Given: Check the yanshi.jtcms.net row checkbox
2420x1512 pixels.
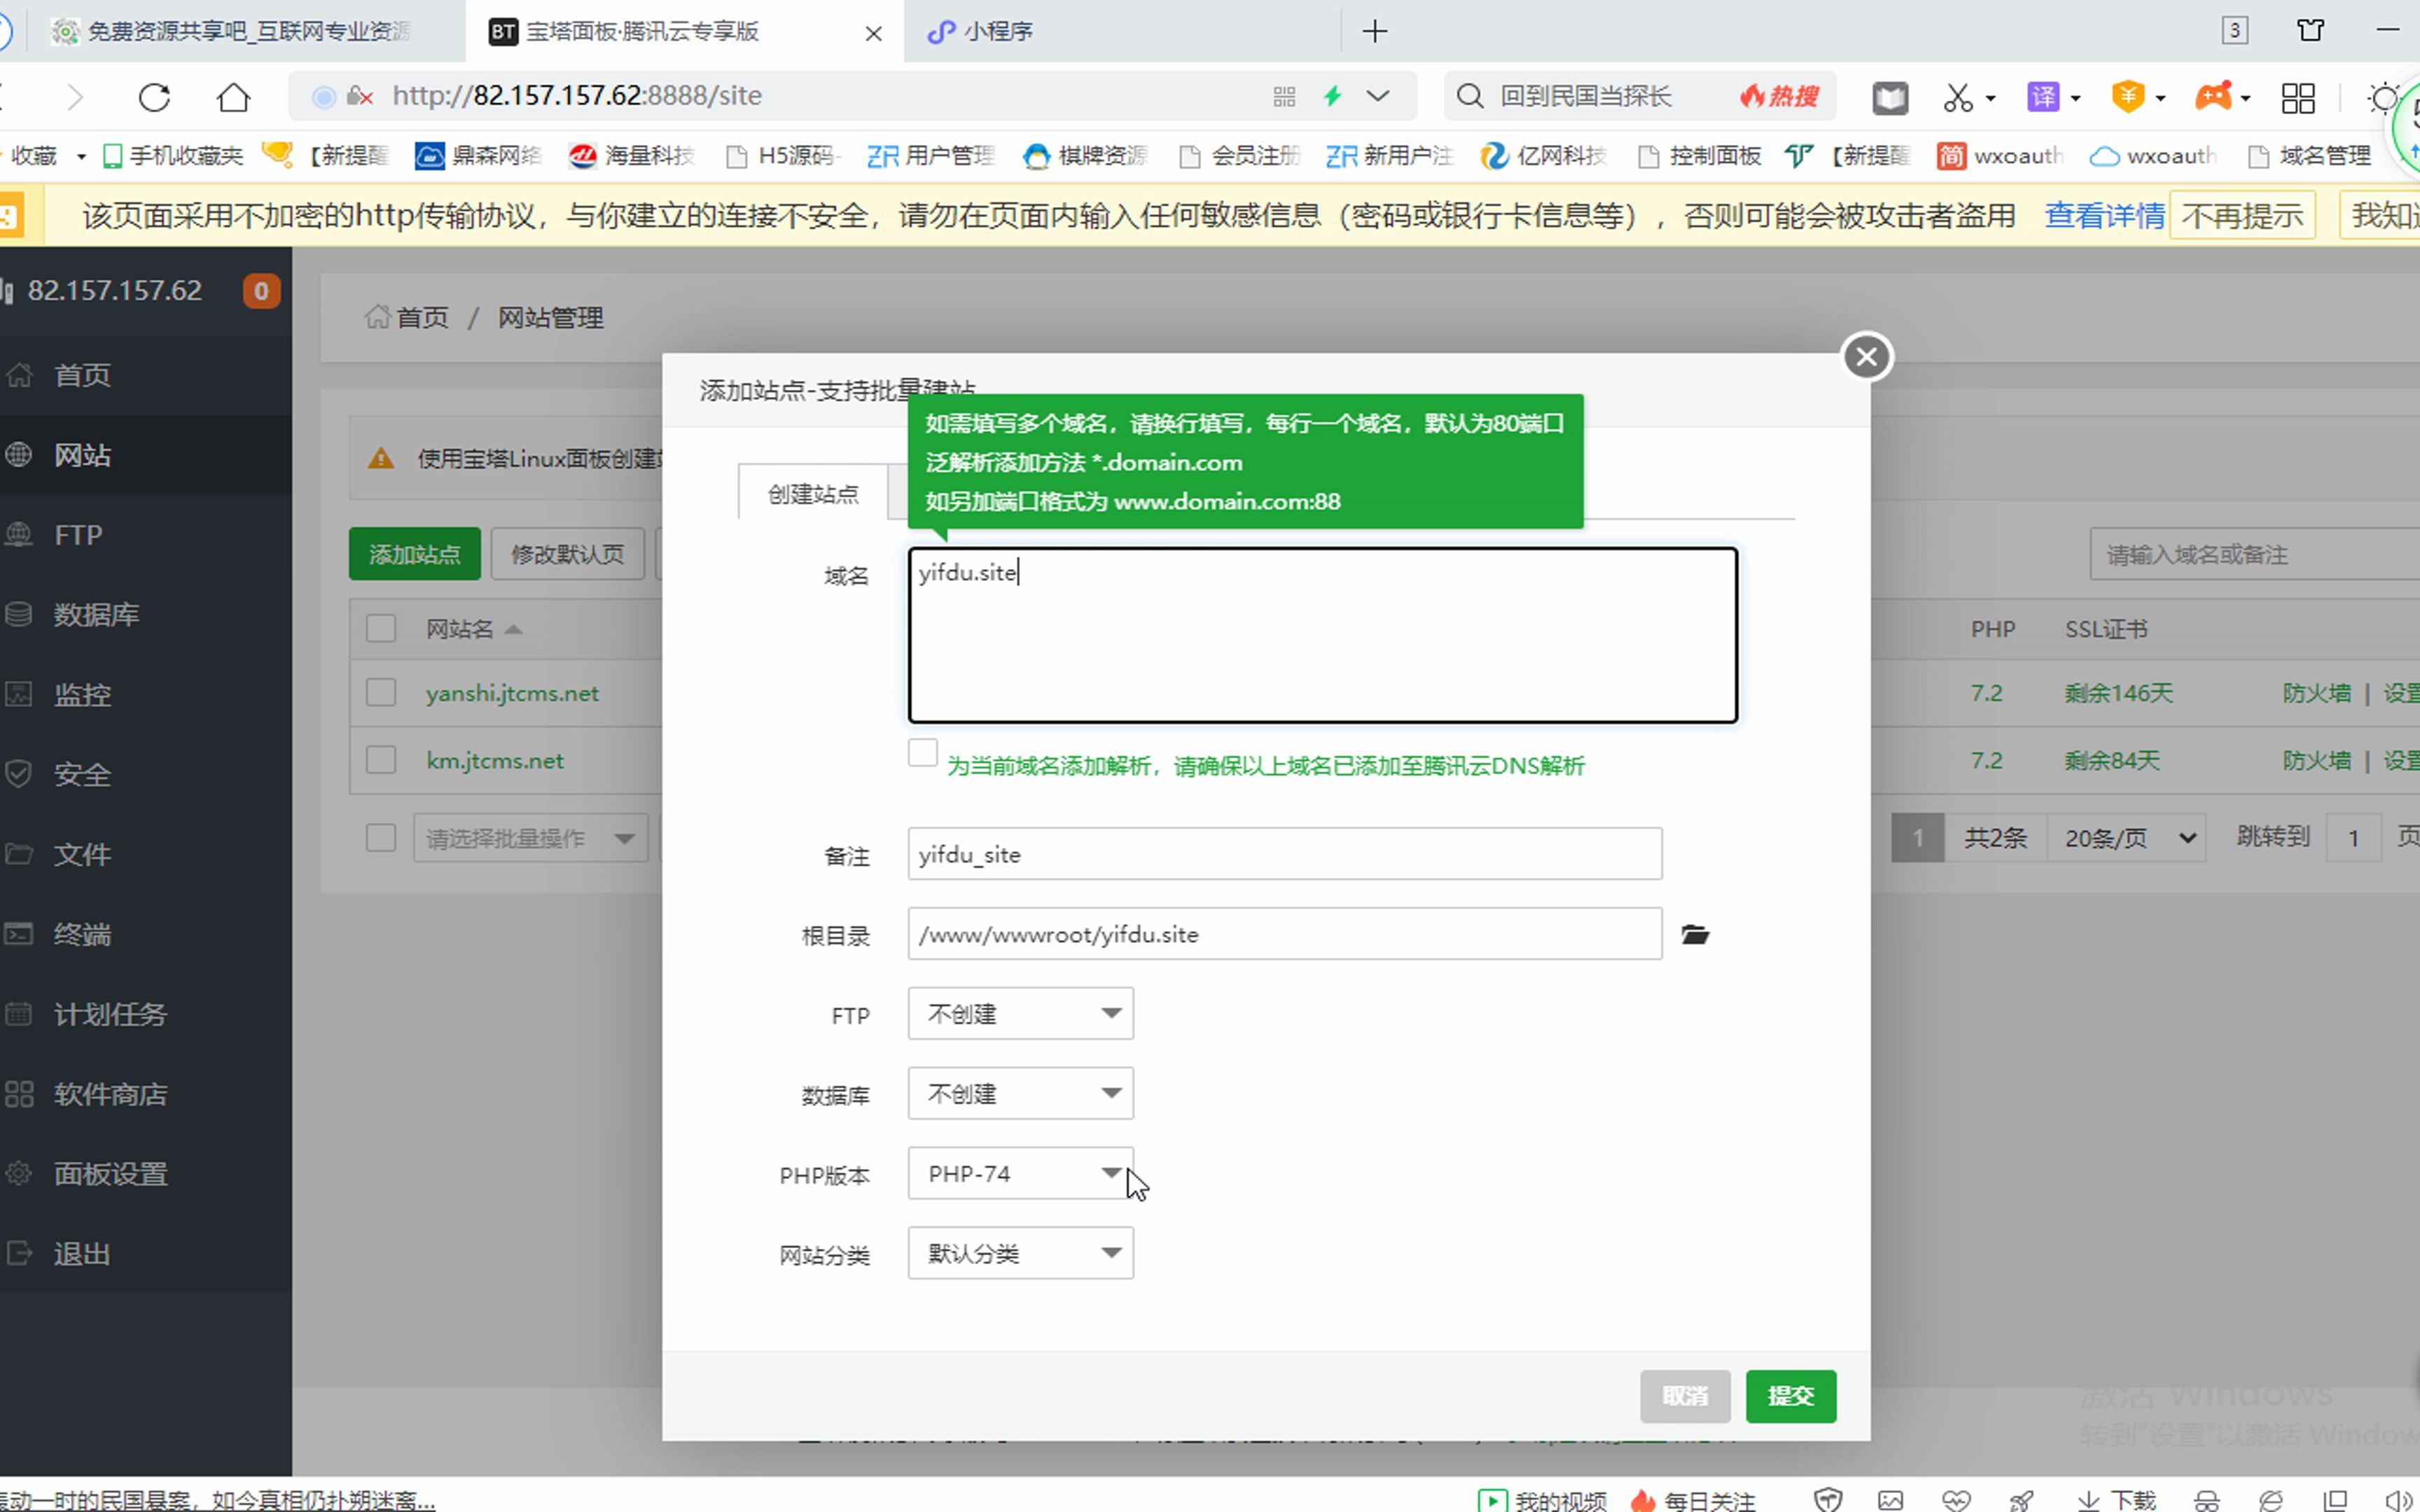Looking at the screenshot, I should pos(381,692).
